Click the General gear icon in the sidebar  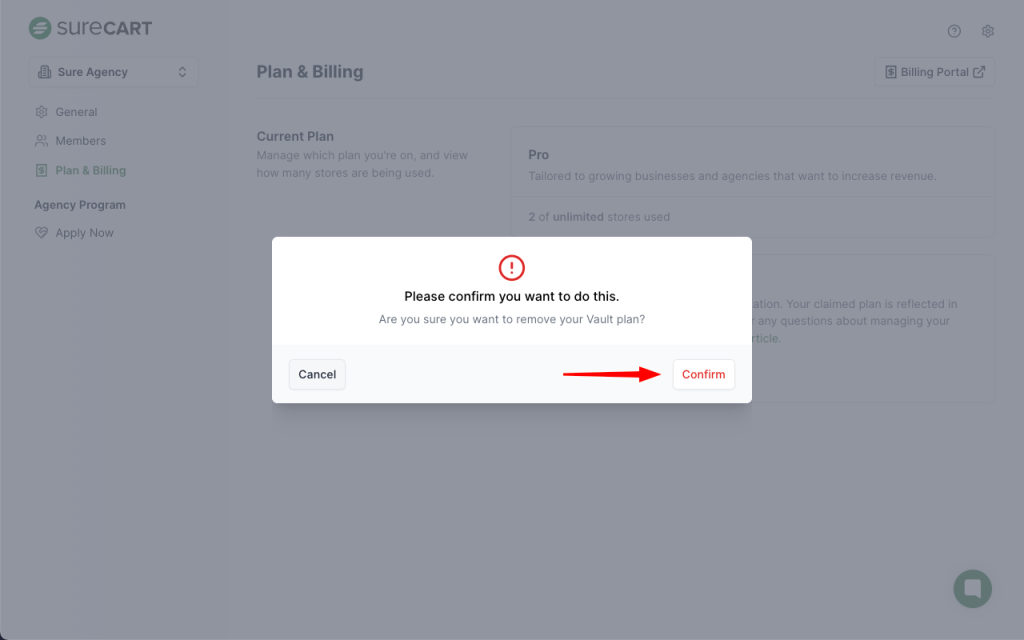pos(41,112)
